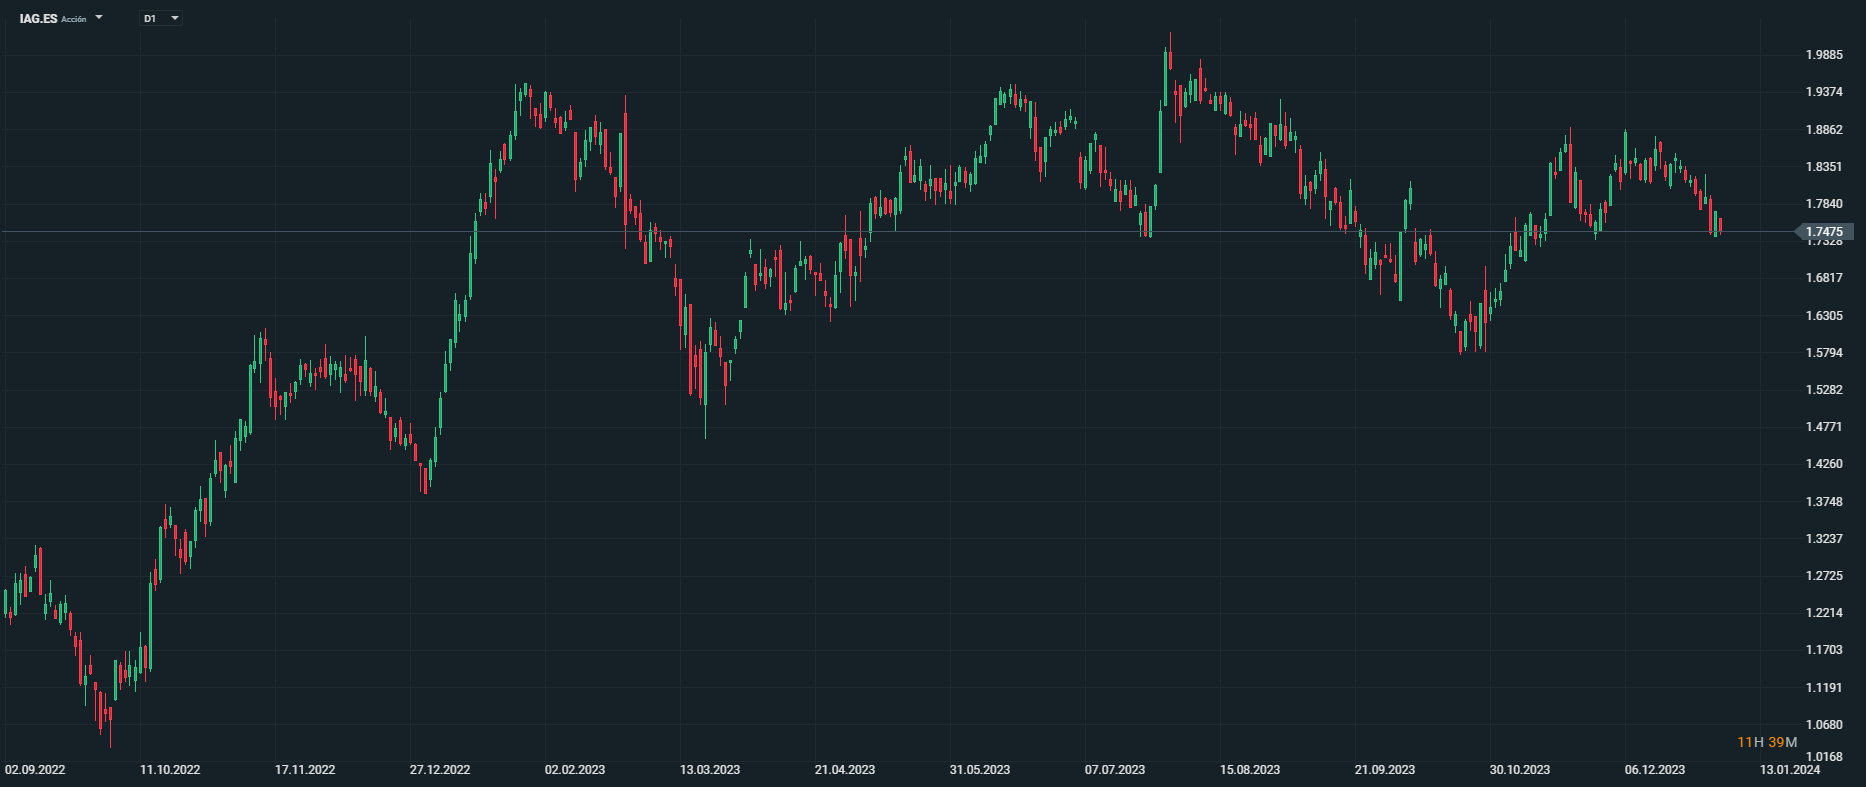Open the IAG.ES symbol dropdown arrow
This screenshot has height=787, width=1866.
[x=99, y=18]
